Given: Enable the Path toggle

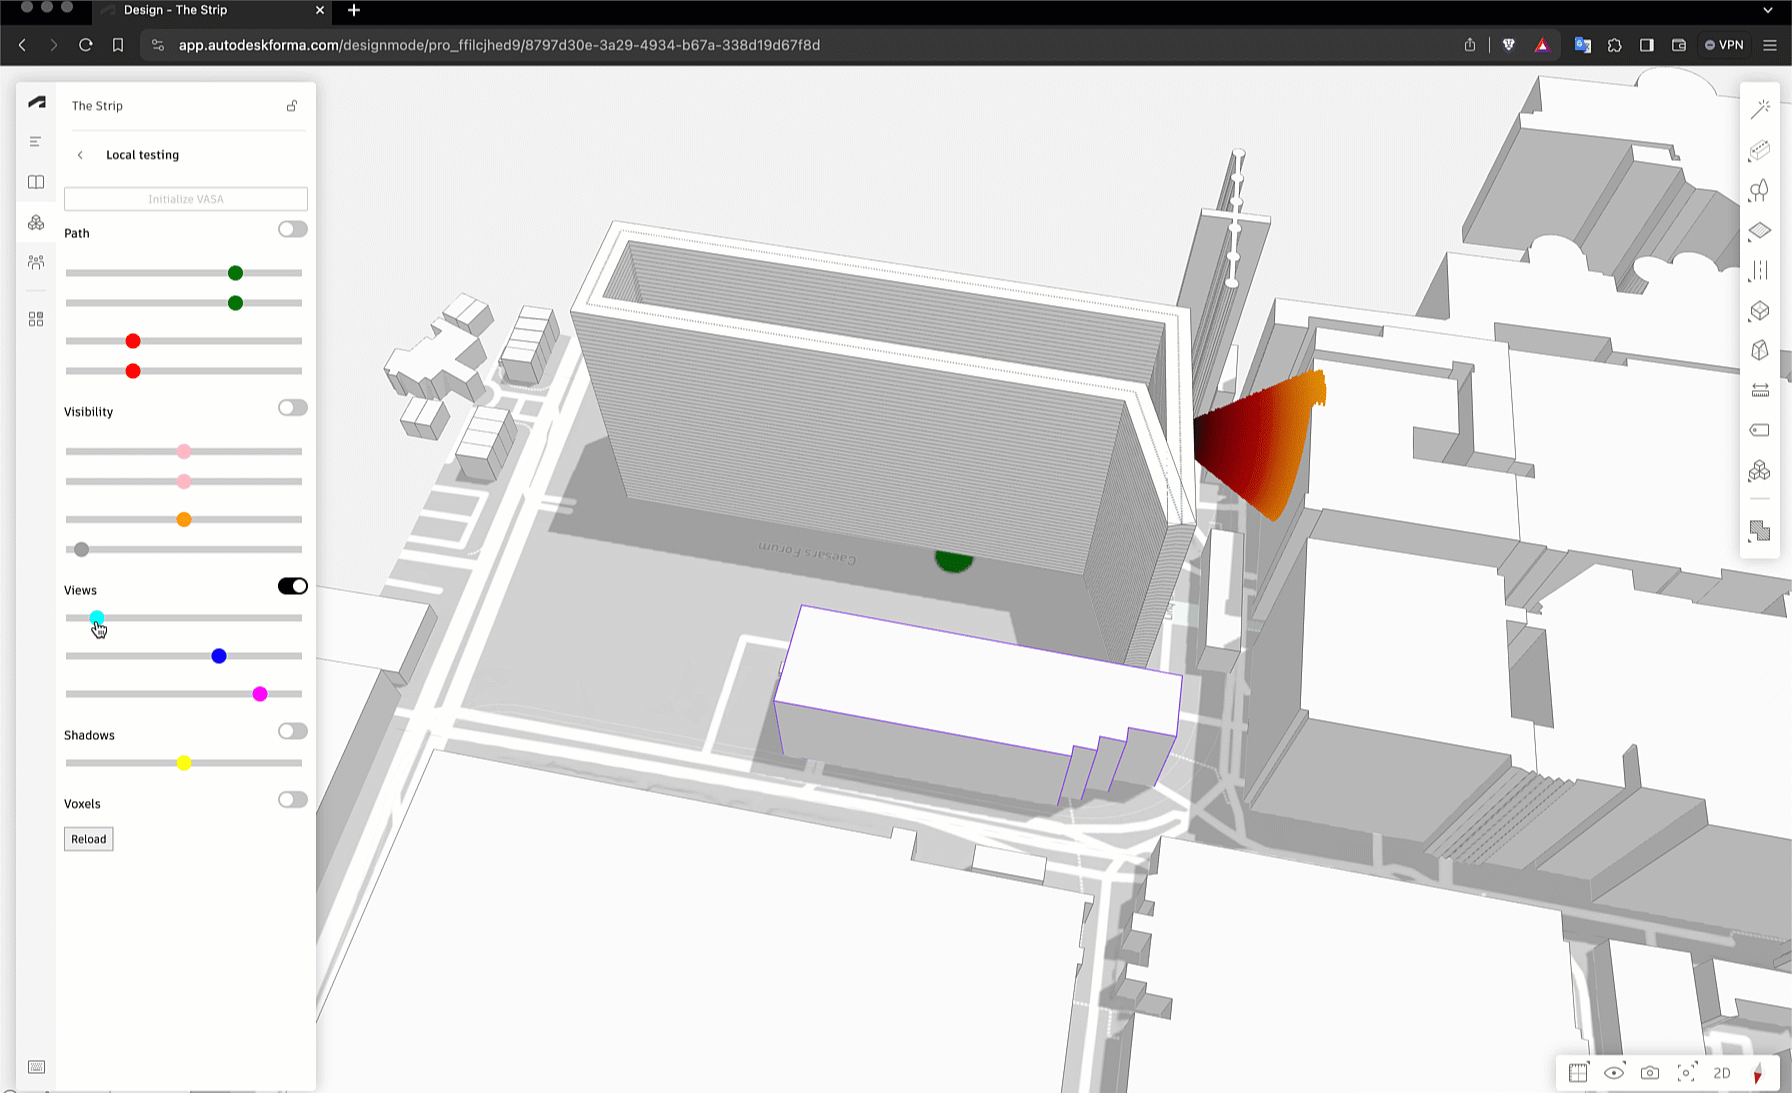Looking at the screenshot, I should (x=292, y=230).
